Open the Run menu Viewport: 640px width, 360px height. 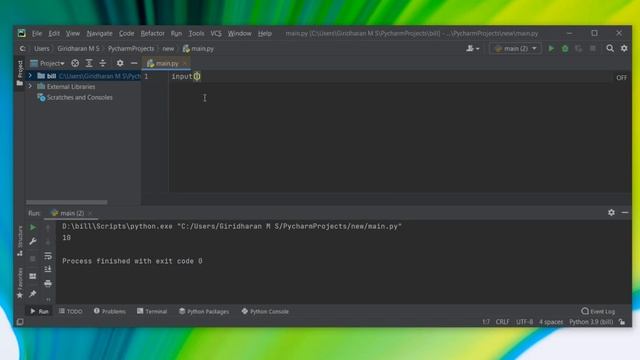[176, 33]
